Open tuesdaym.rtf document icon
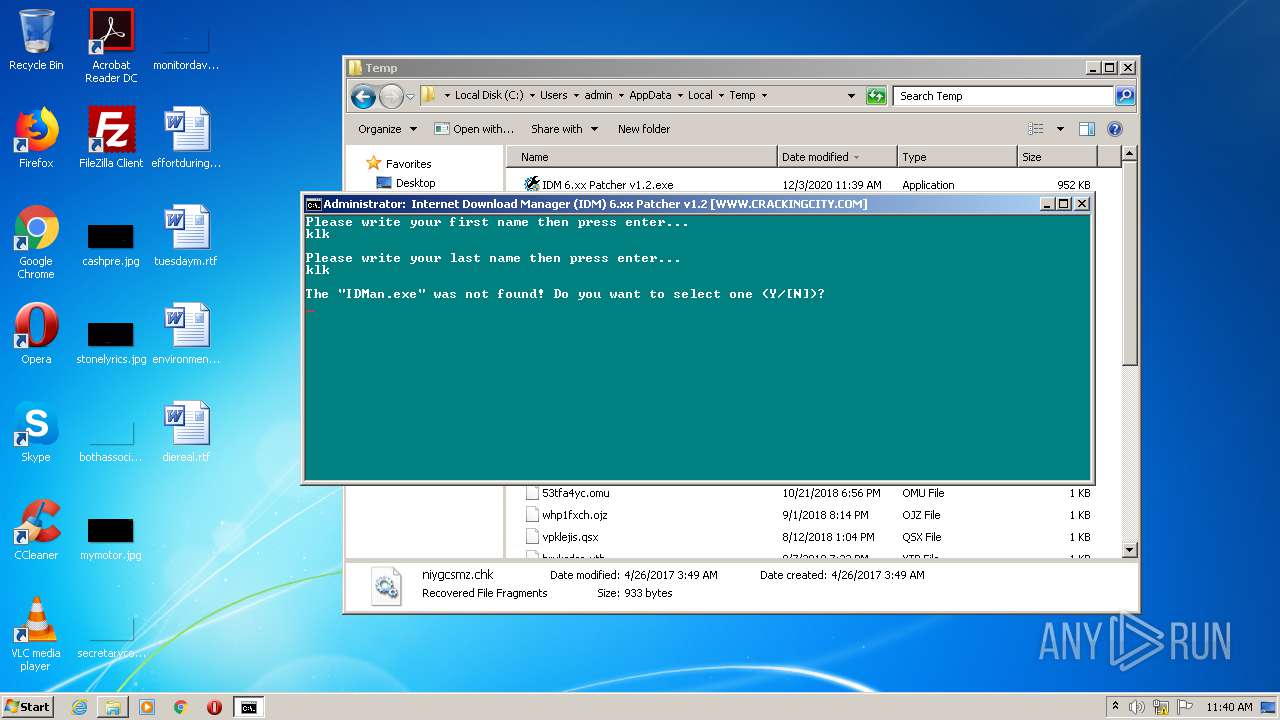 pos(186,236)
